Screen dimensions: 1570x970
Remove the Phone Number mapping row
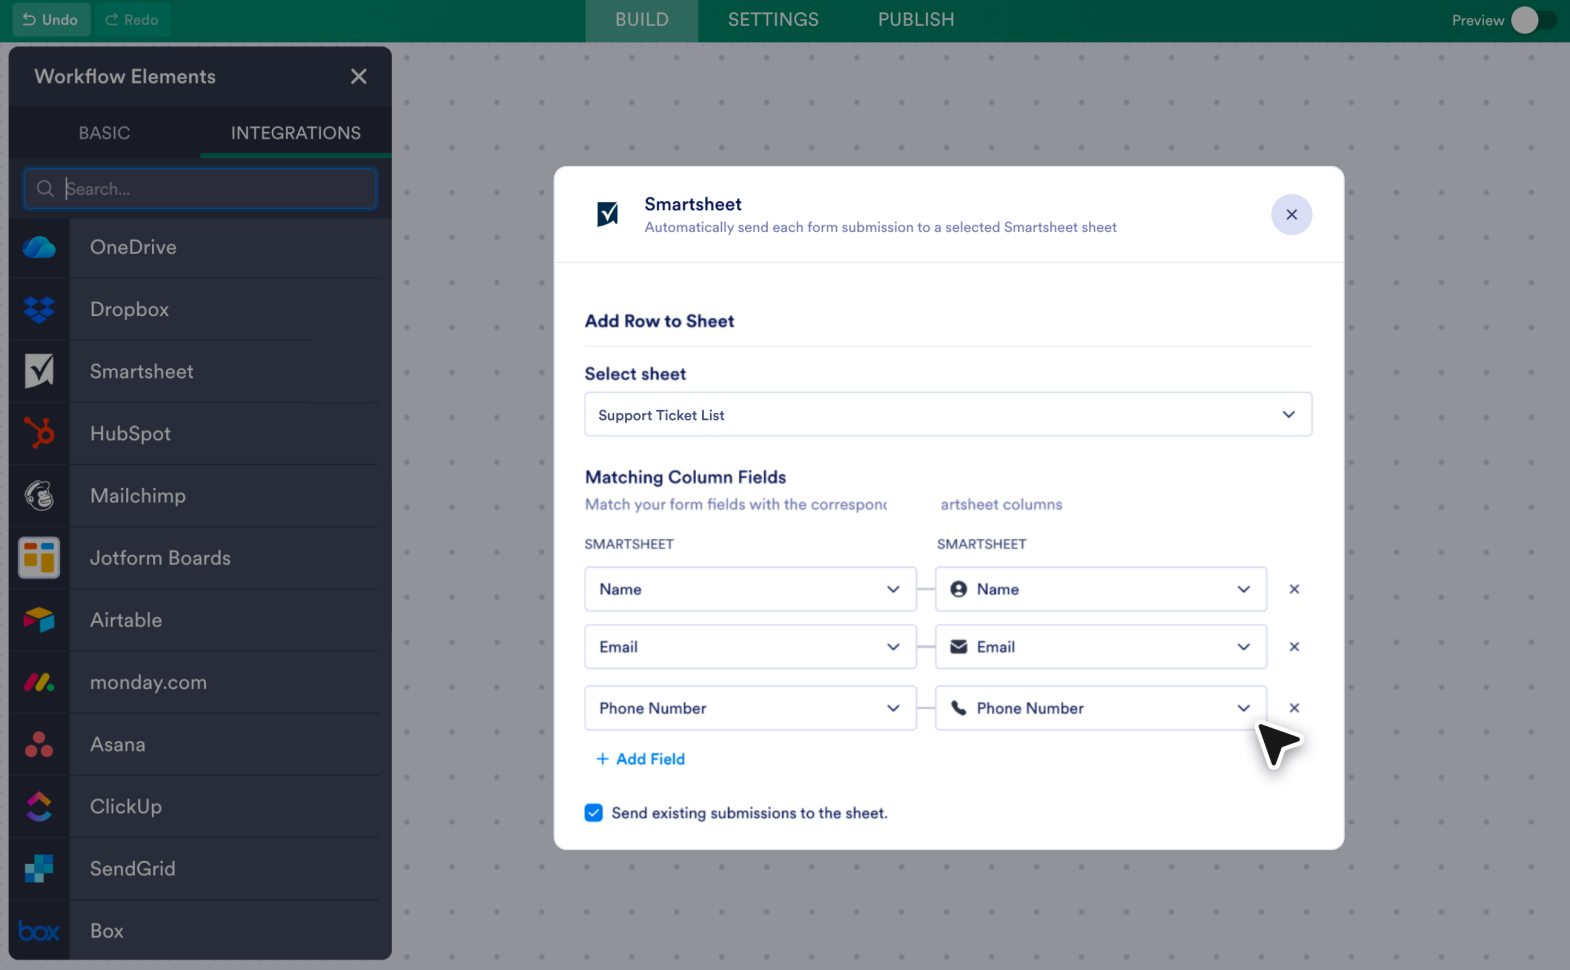1294,708
